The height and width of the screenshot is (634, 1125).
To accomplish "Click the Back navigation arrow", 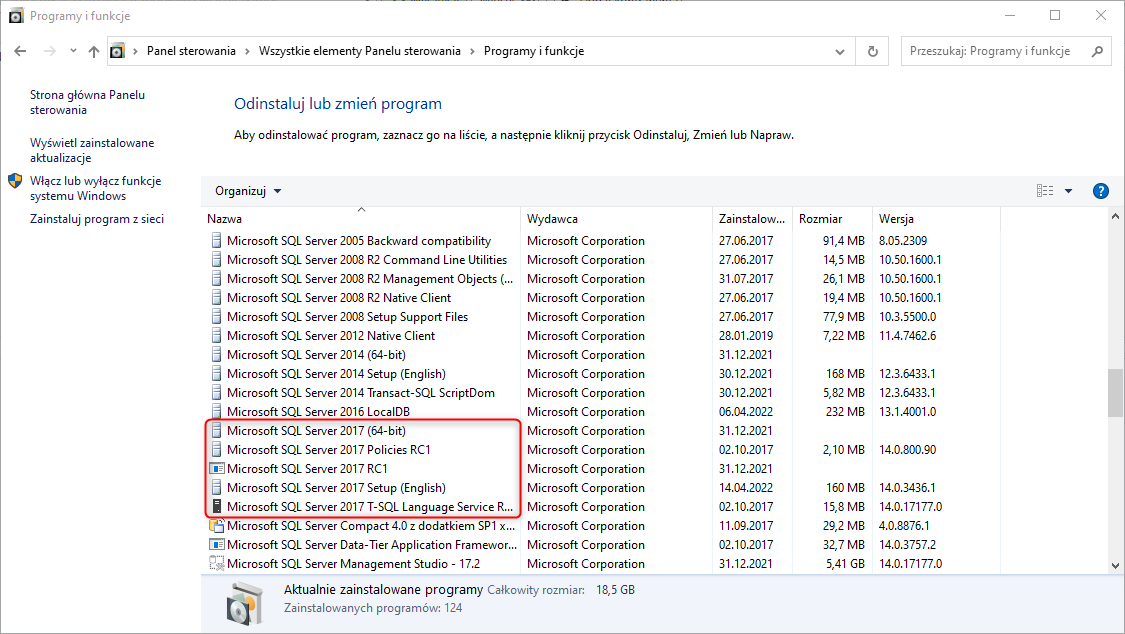I will [x=20, y=51].
